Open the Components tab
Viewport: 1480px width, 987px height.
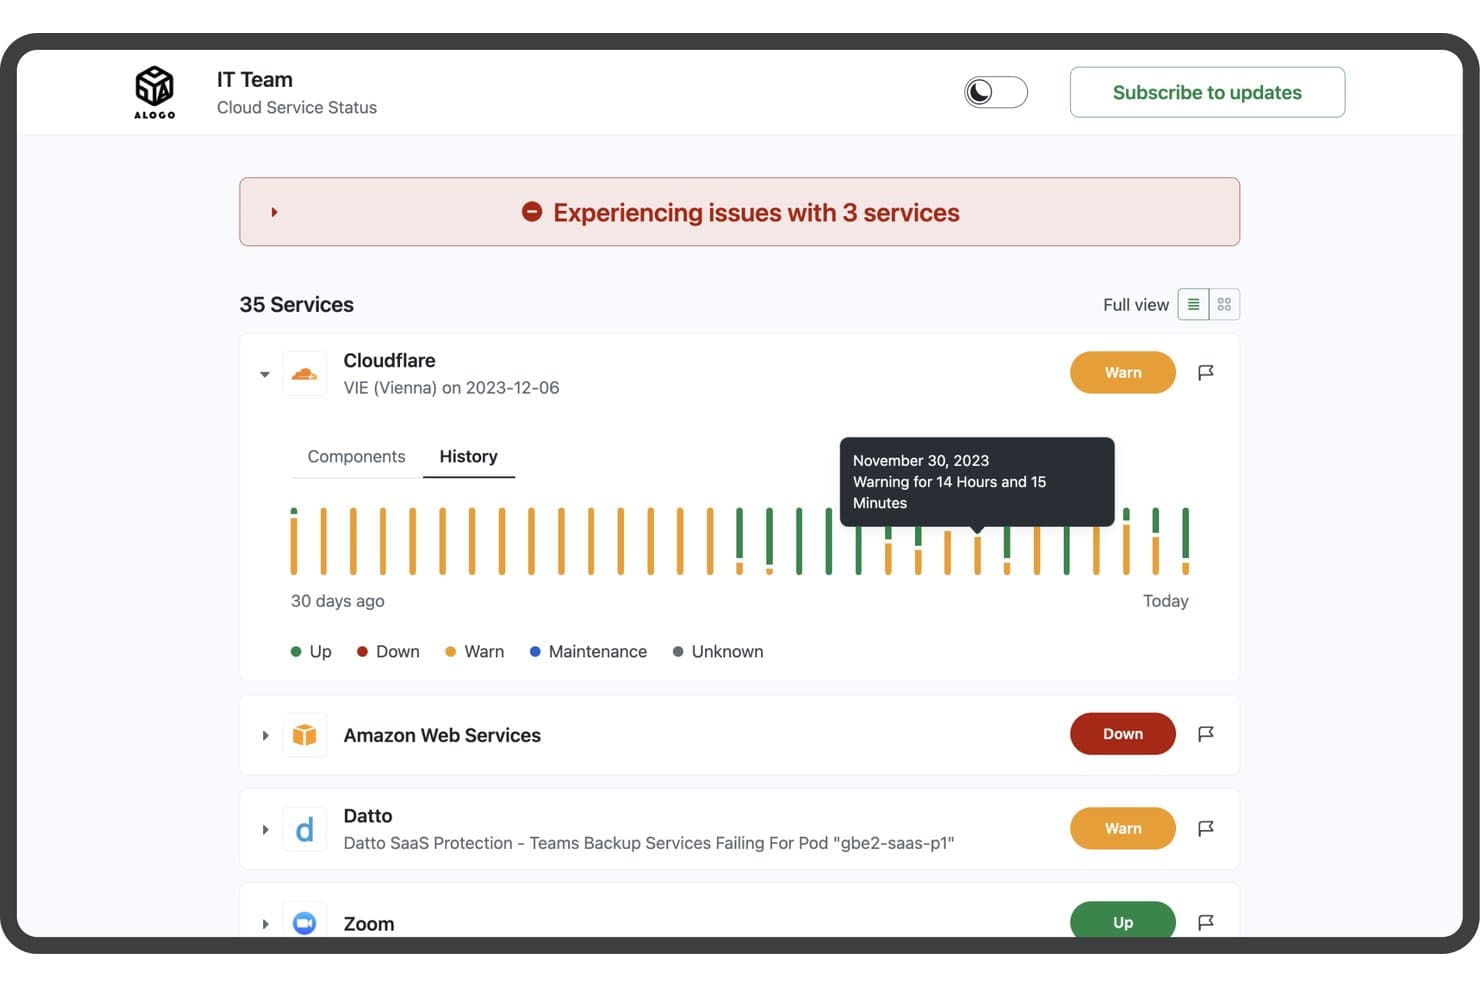coord(356,456)
